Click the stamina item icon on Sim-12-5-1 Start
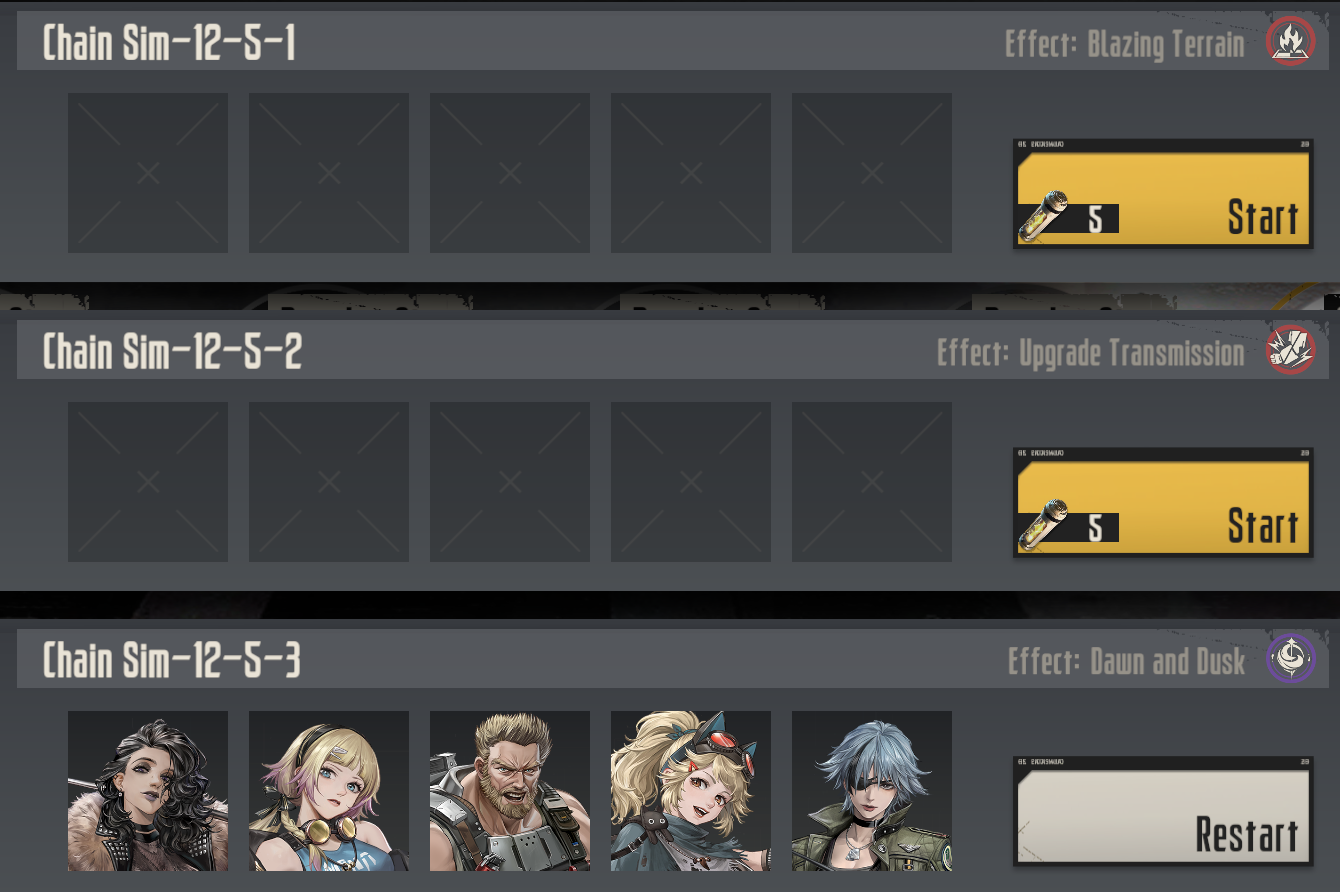Image resolution: width=1340 pixels, height=892 pixels. (1042, 216)
